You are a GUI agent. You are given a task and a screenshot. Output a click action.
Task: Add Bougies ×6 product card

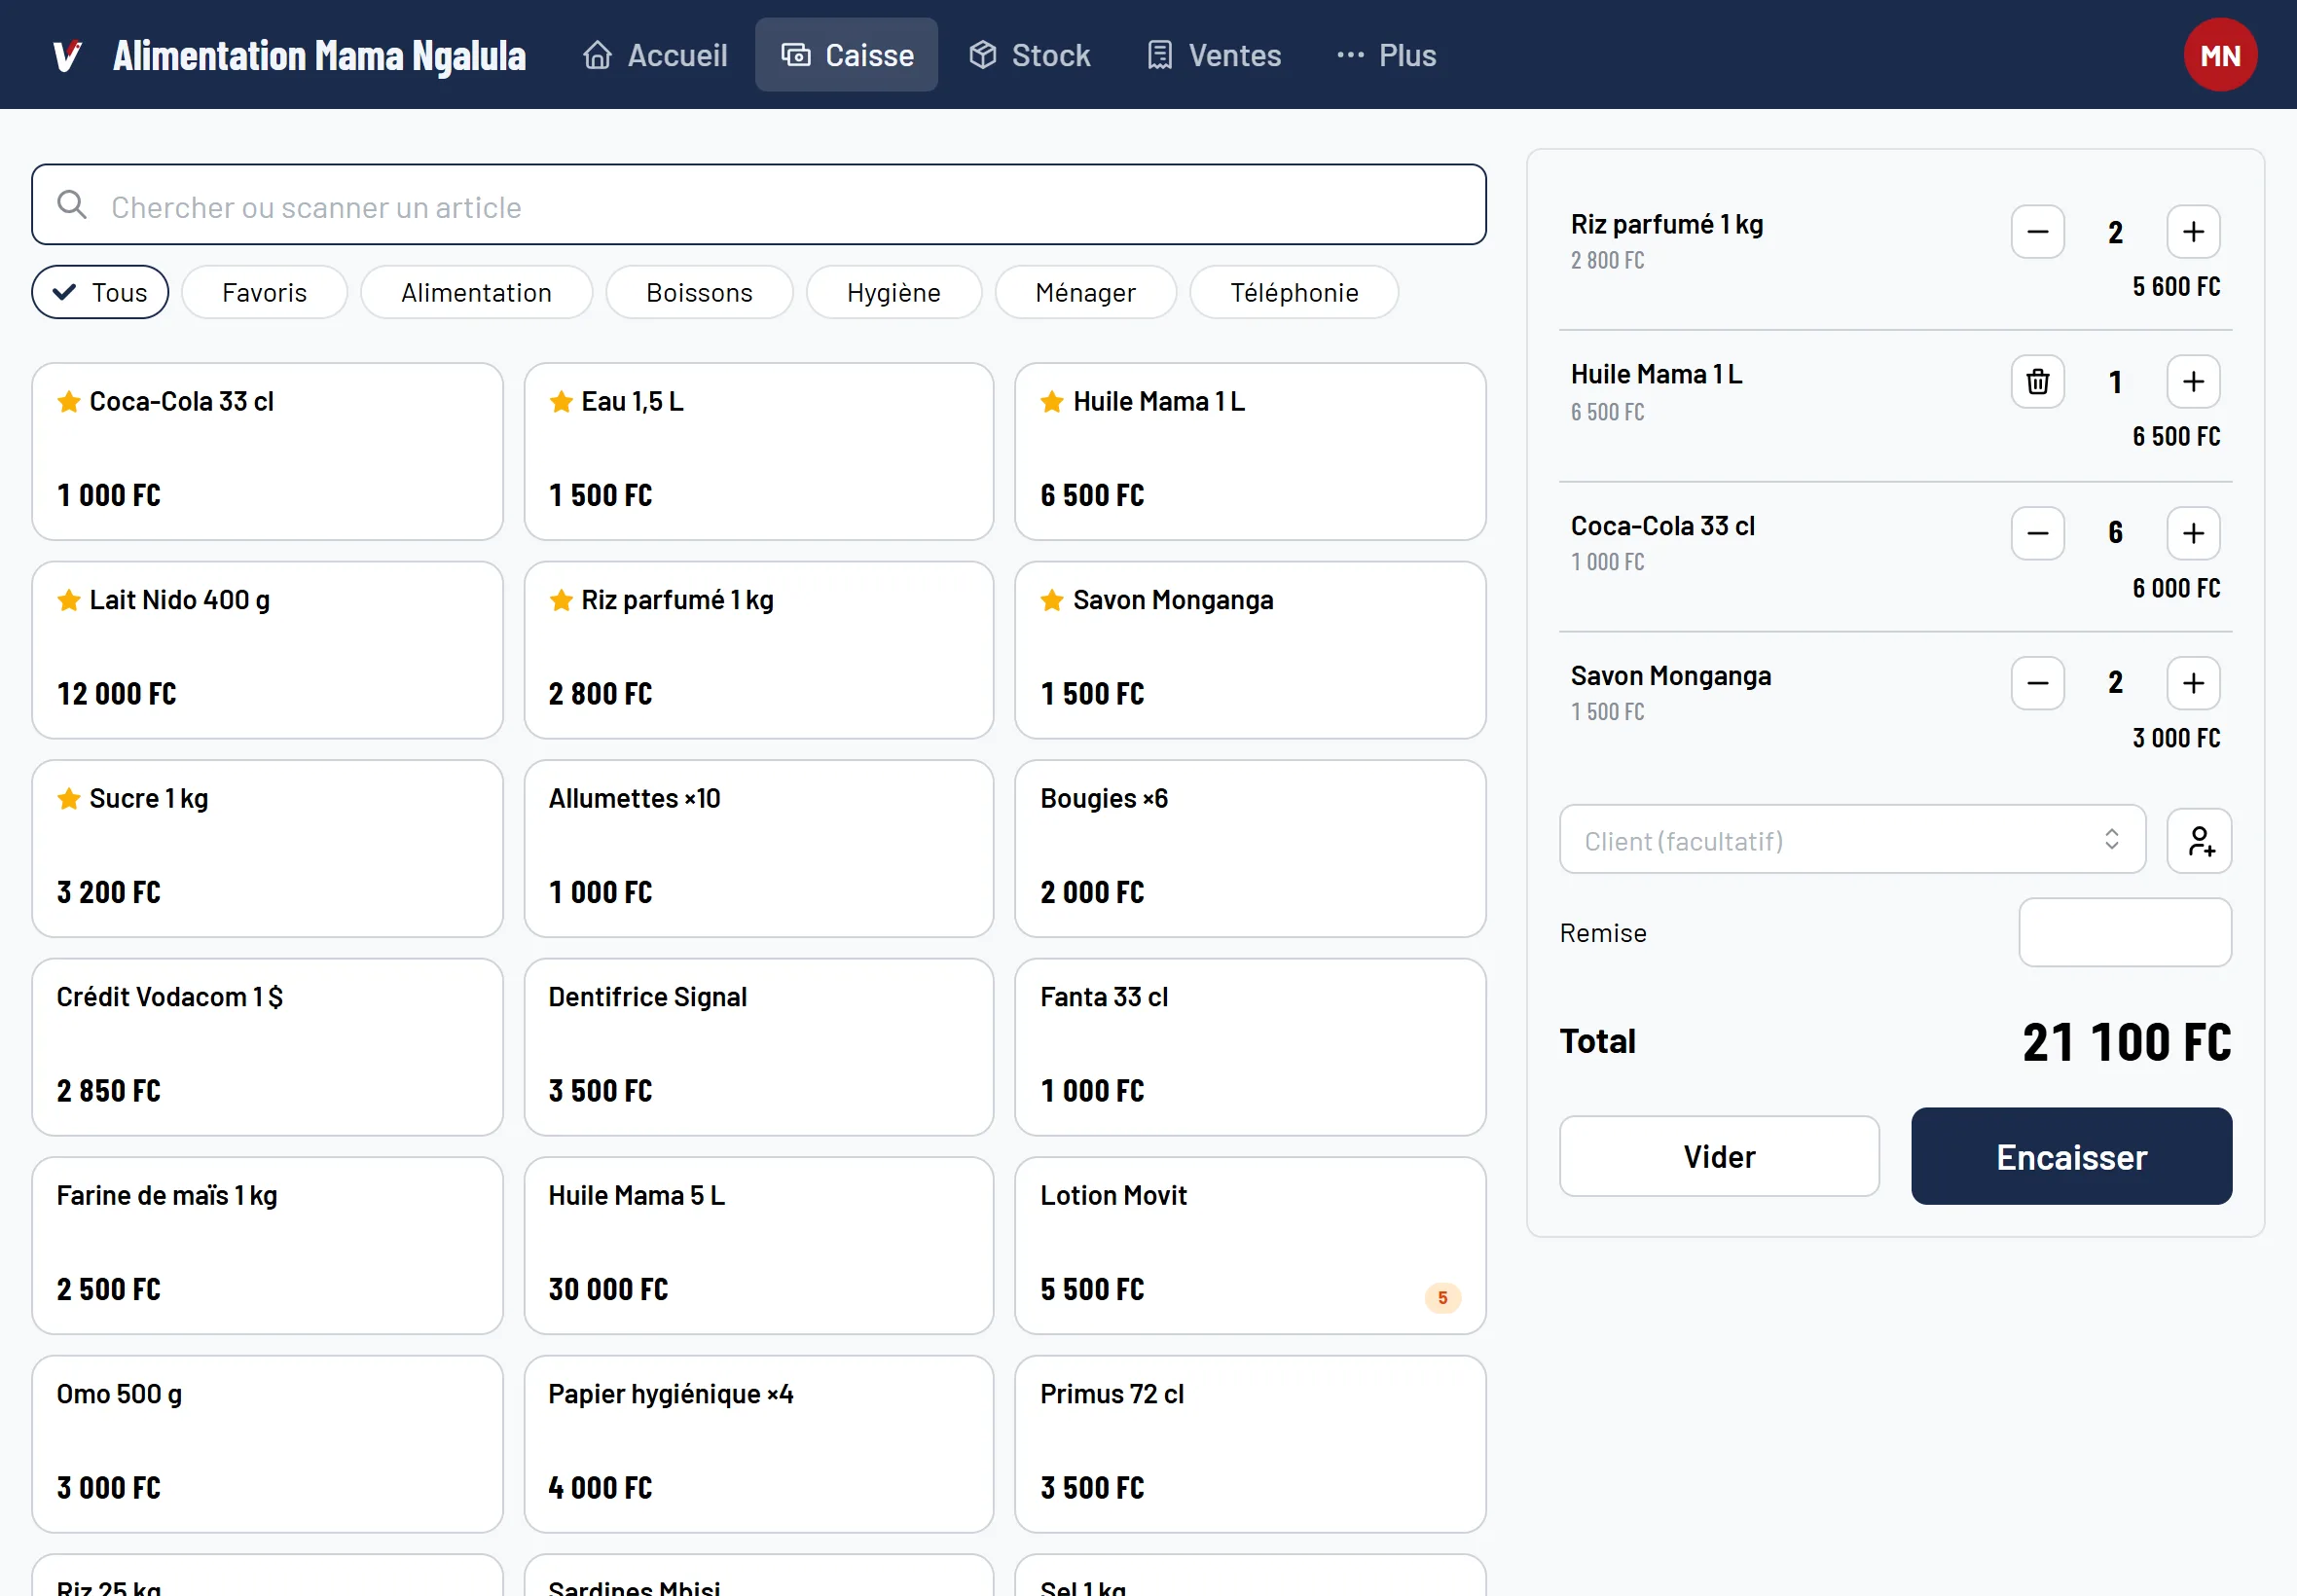(x=1250, y=849)
